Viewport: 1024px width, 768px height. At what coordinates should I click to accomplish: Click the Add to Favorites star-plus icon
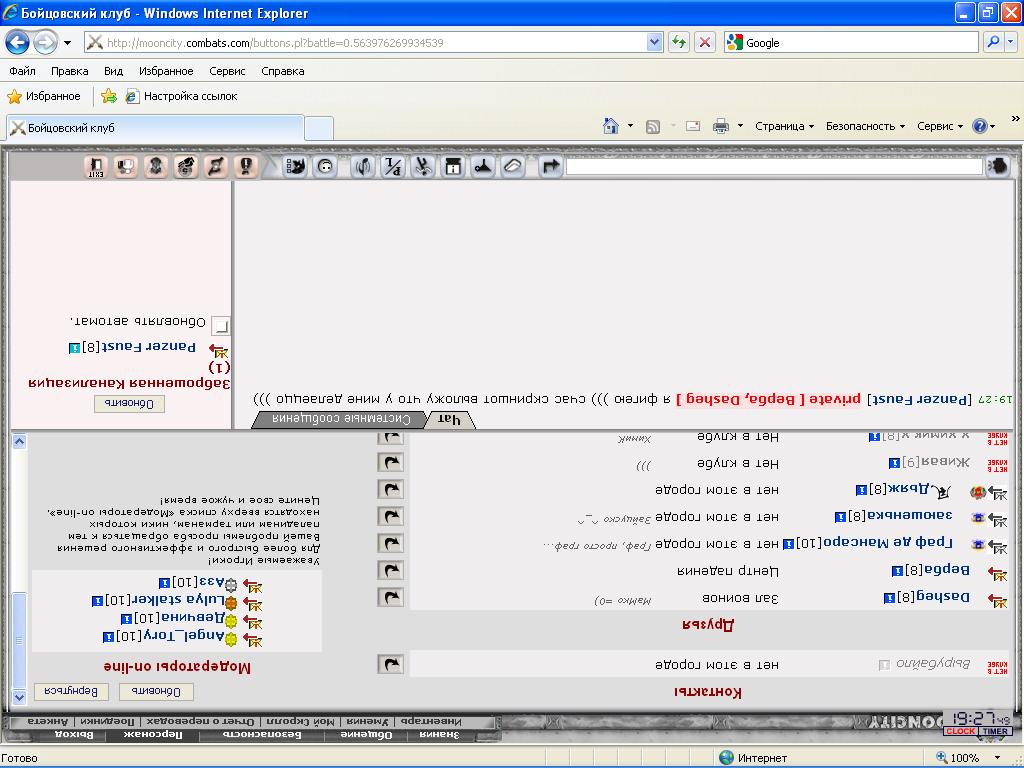(x=109, y=97)
